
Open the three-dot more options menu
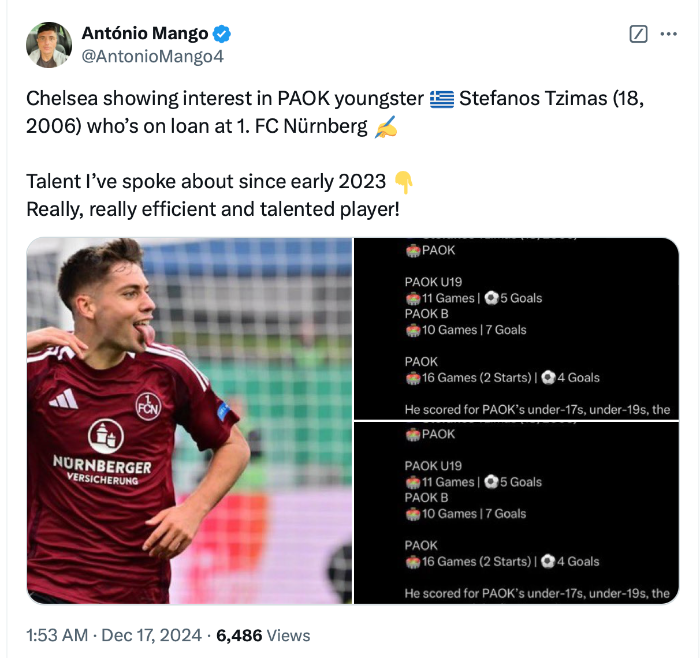click(x=668, y=34)
